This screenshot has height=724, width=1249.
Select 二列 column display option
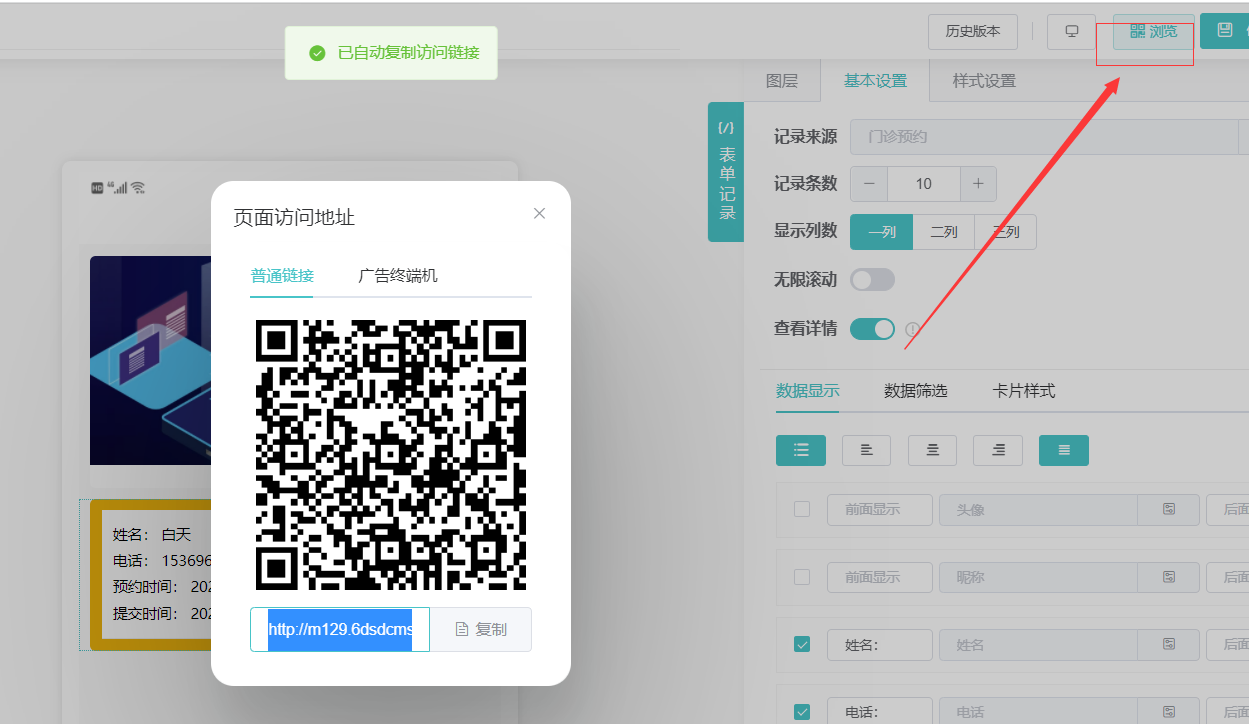(x=944, y=232)
